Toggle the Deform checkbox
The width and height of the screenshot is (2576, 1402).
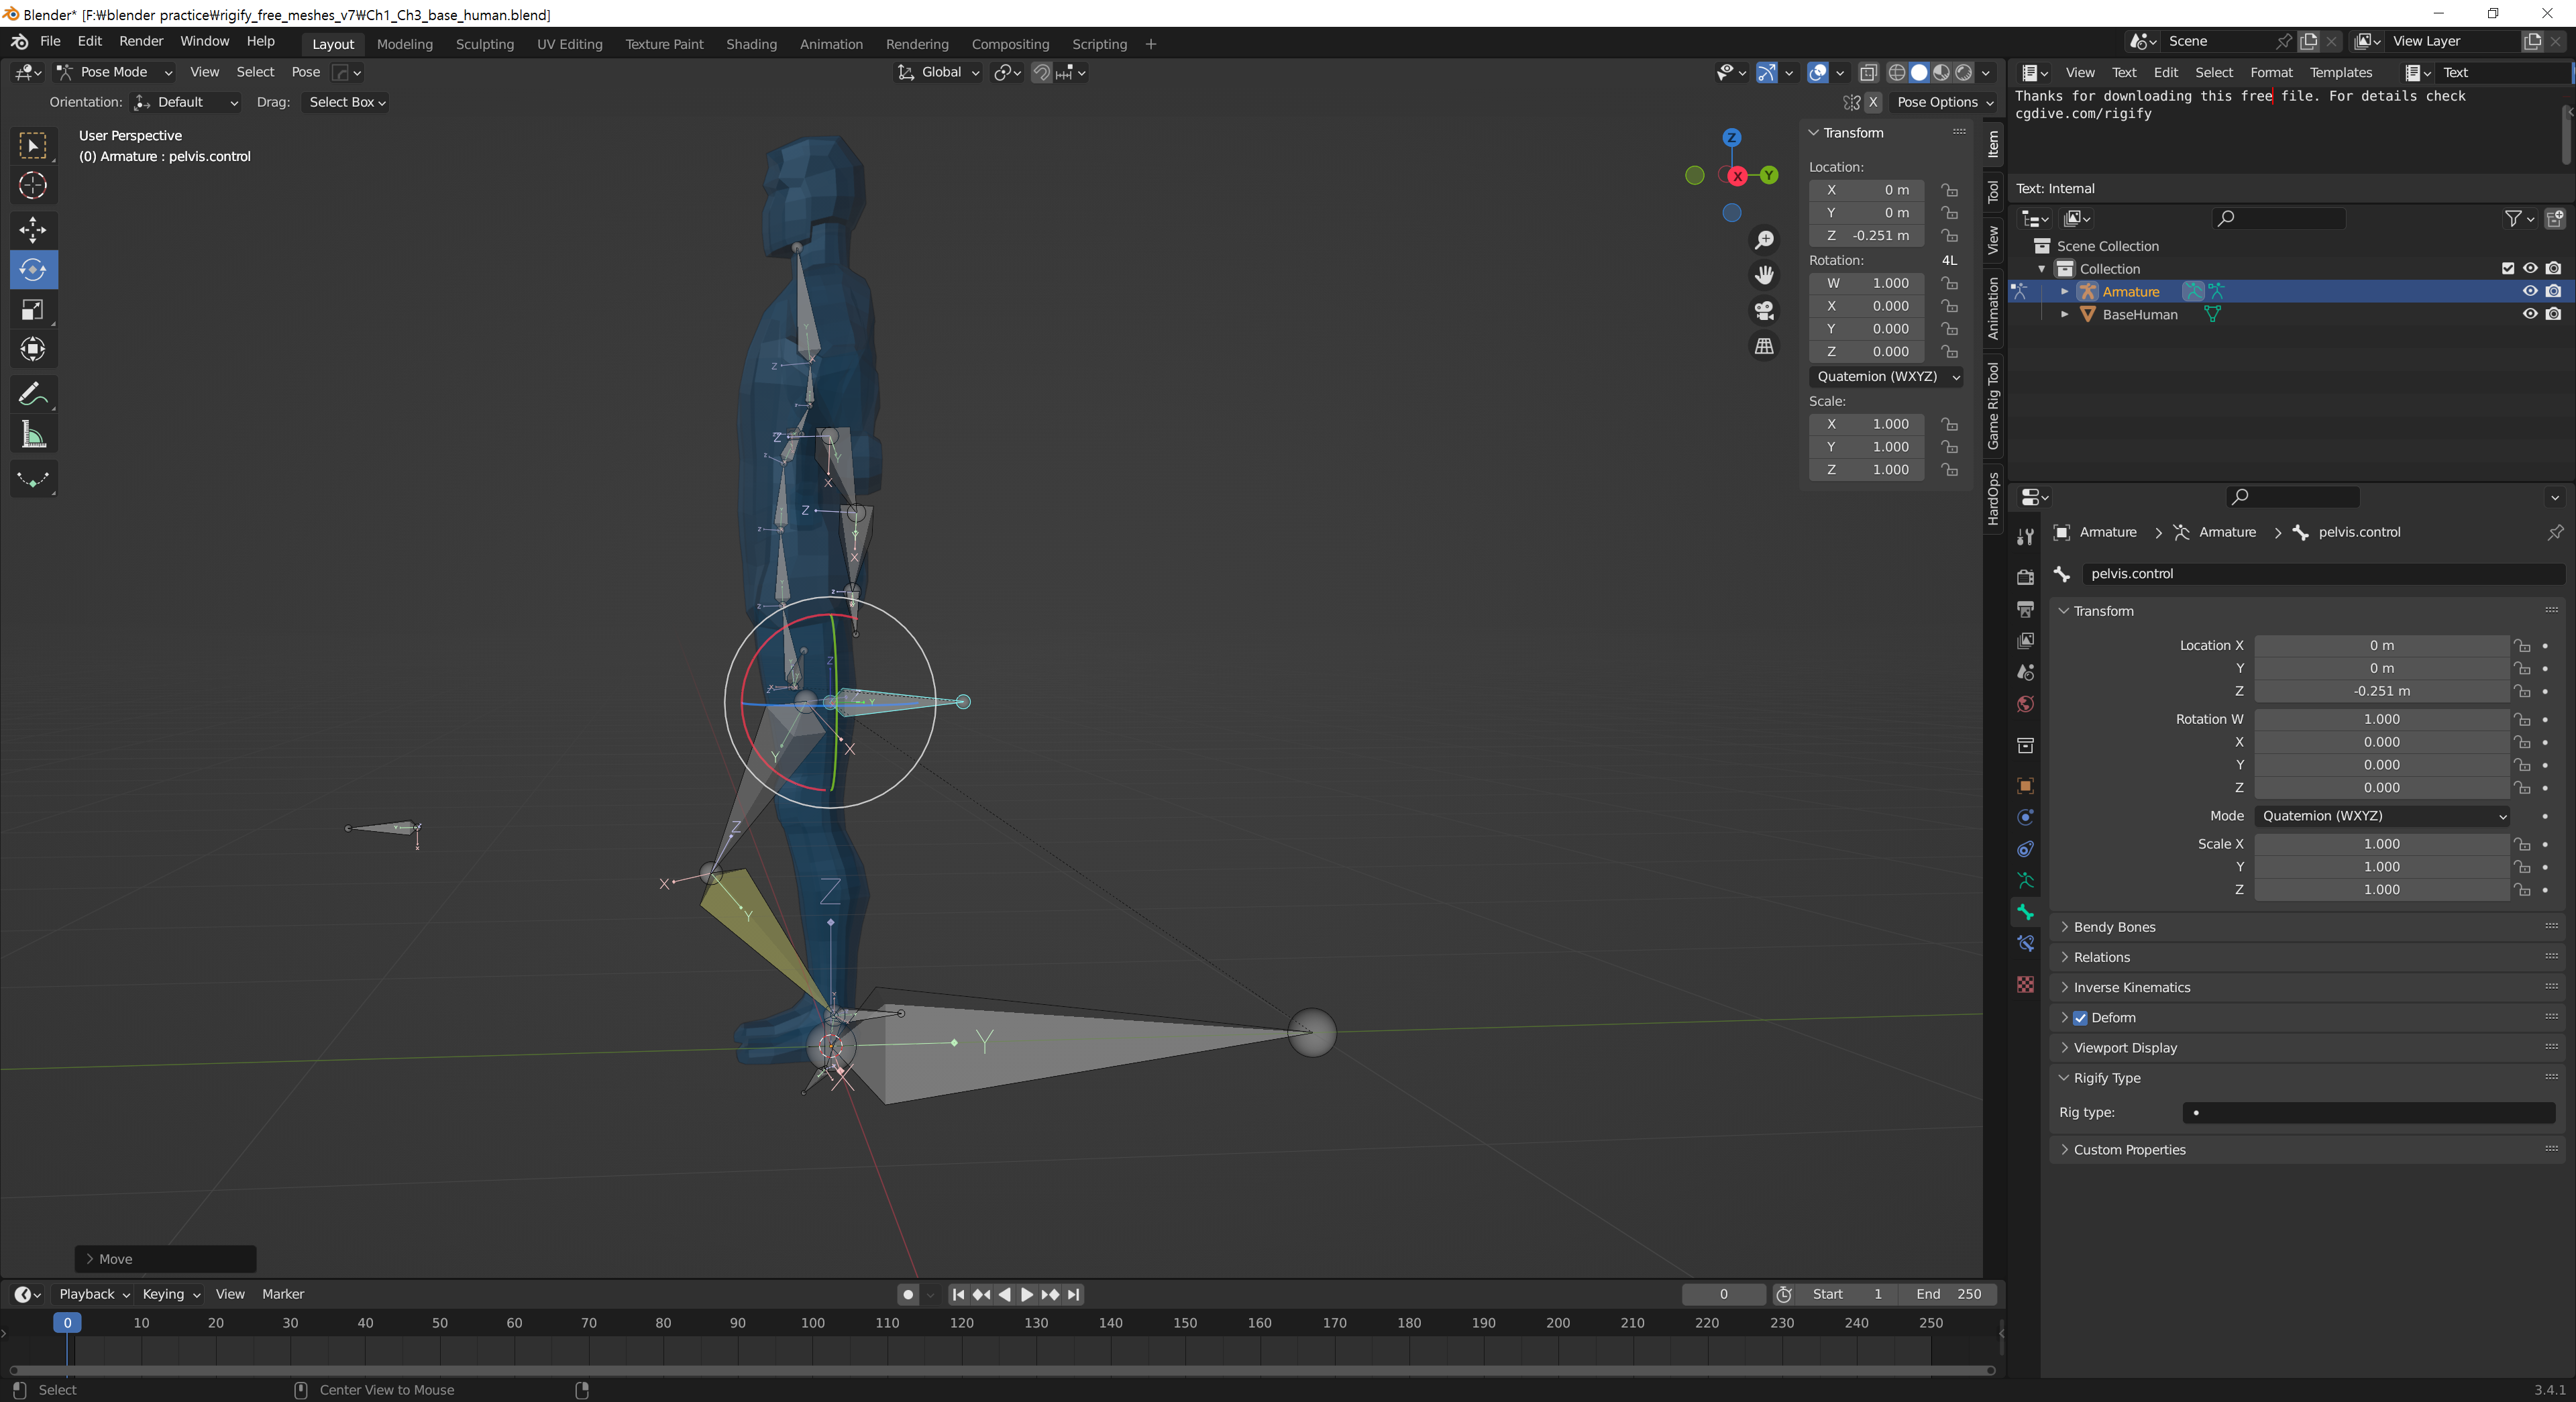pos(2080,1018)
